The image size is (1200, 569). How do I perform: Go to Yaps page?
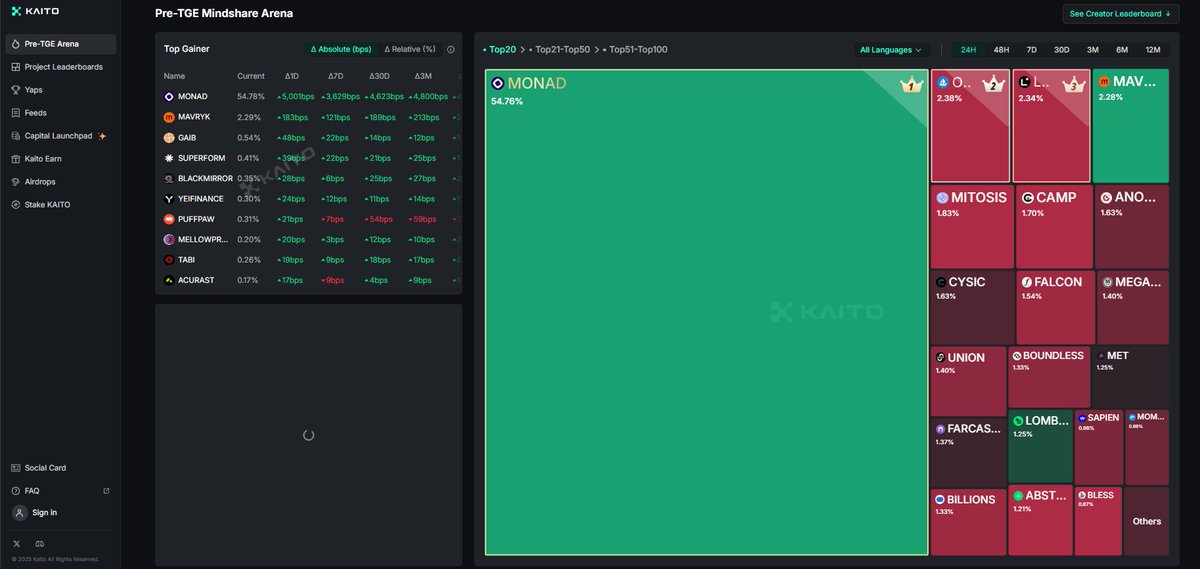[x=60, y=90]
